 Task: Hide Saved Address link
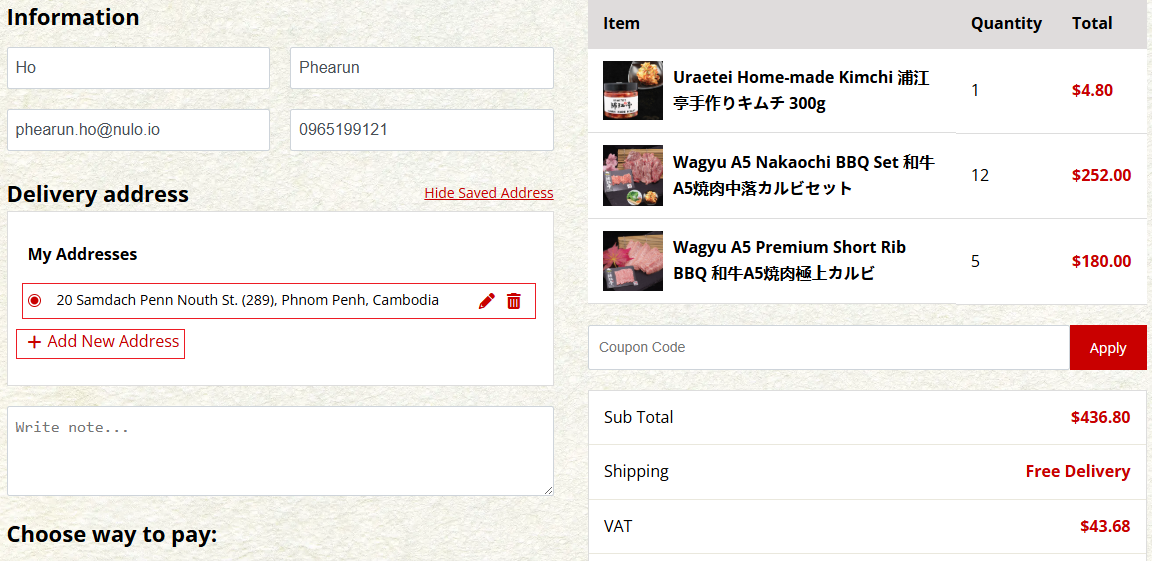(489, 193)
